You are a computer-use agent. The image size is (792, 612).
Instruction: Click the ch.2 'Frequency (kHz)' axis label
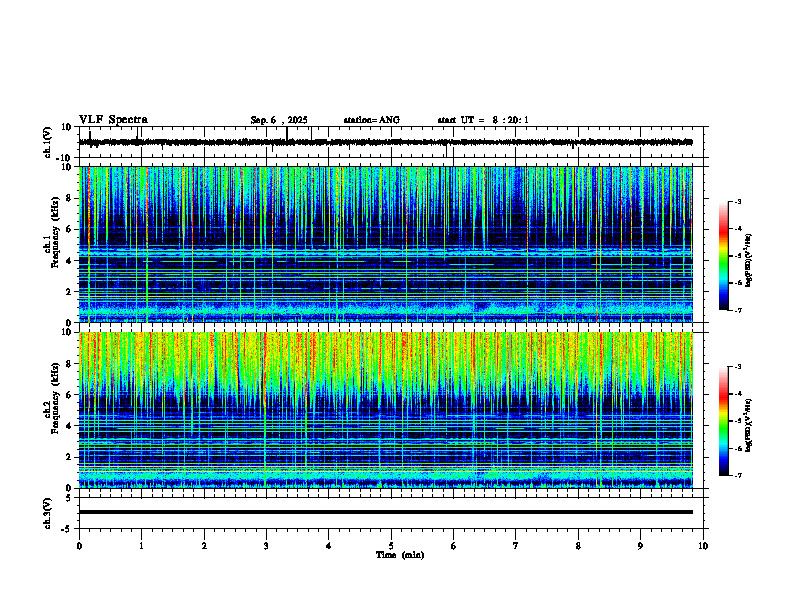[x=56, y=398]
